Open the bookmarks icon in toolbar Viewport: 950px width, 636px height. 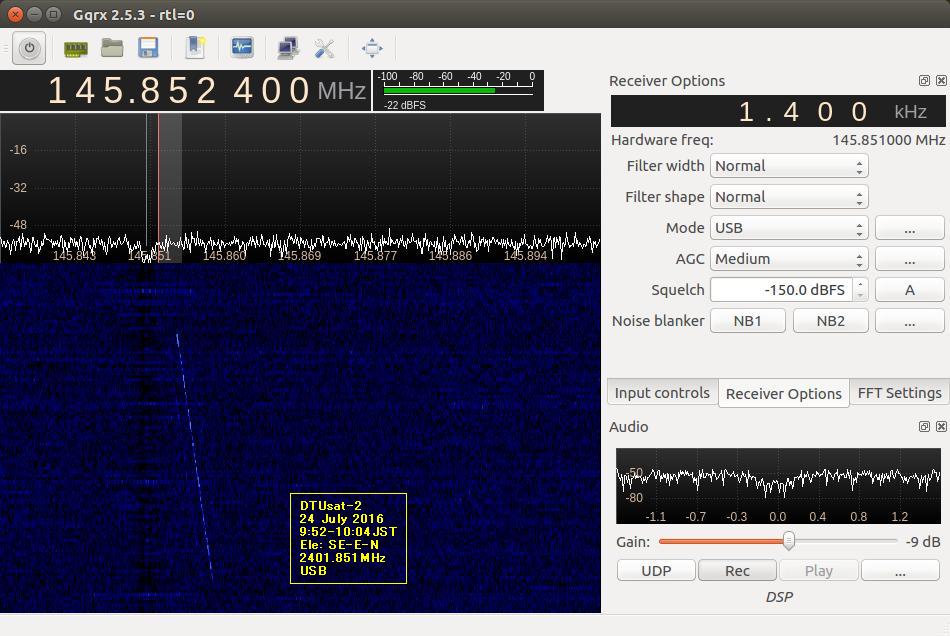(x=195, y=48)
